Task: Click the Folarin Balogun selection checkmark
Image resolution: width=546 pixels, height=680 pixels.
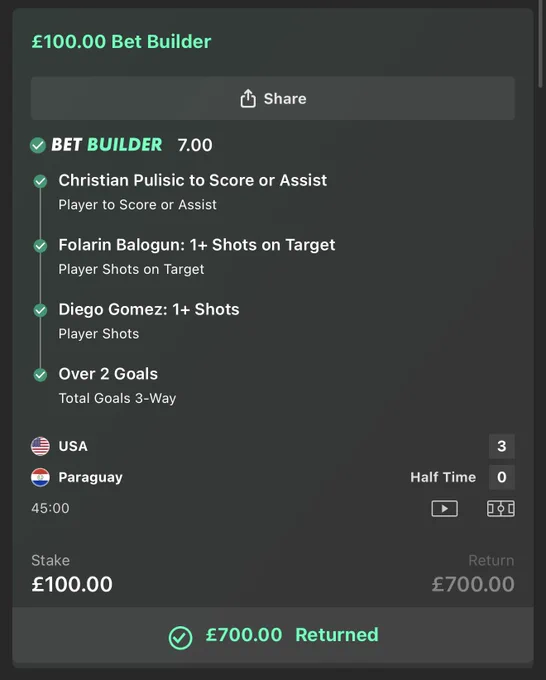Action: pyautogui.click(x=40, y=246)
